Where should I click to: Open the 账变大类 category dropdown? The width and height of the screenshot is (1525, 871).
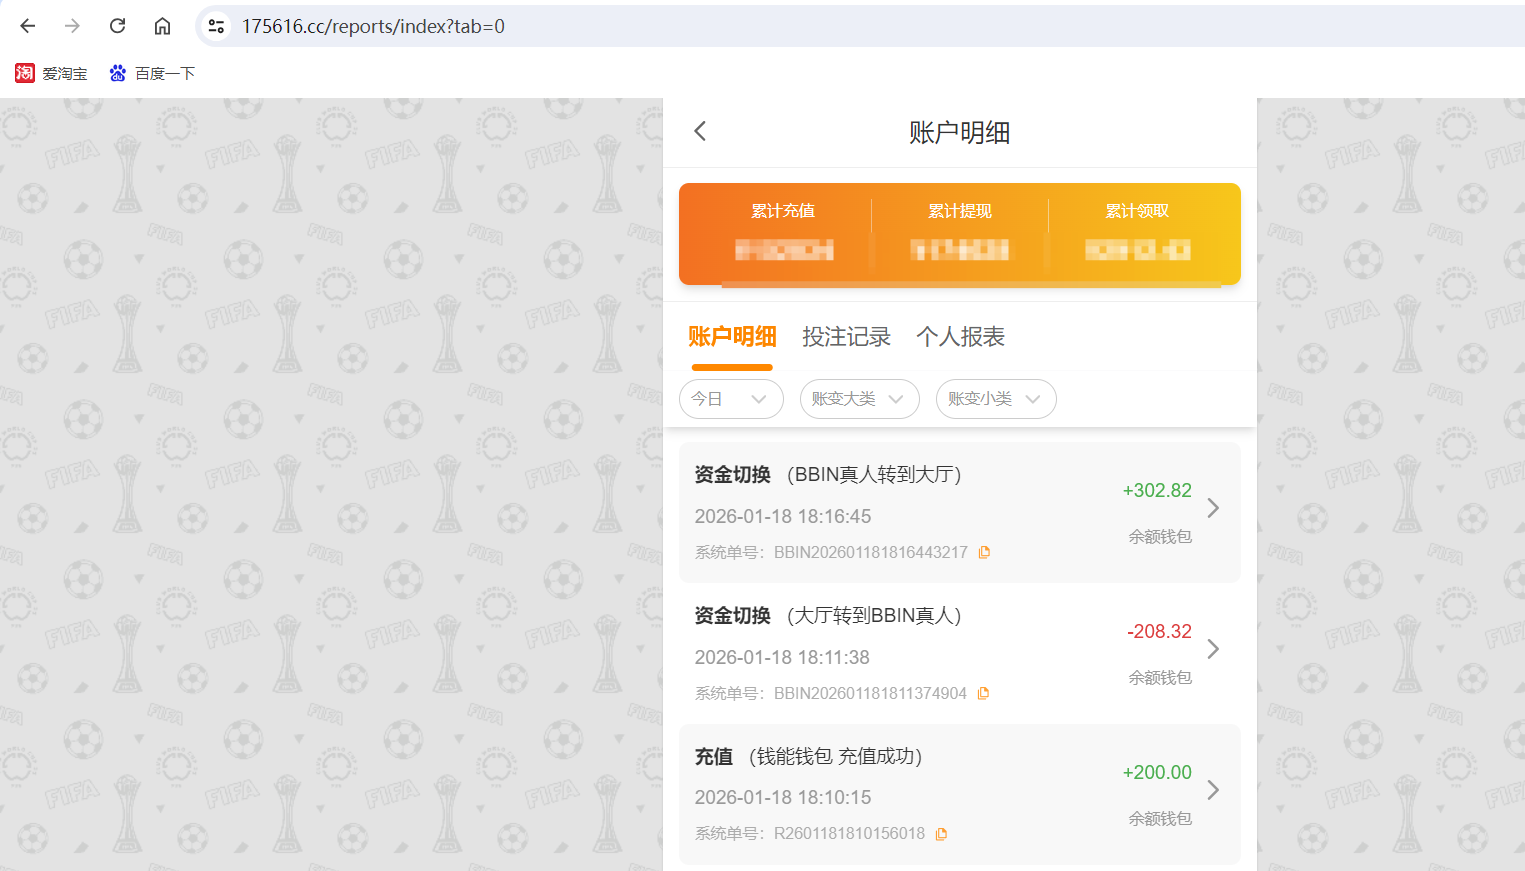[x=859, y=399]
